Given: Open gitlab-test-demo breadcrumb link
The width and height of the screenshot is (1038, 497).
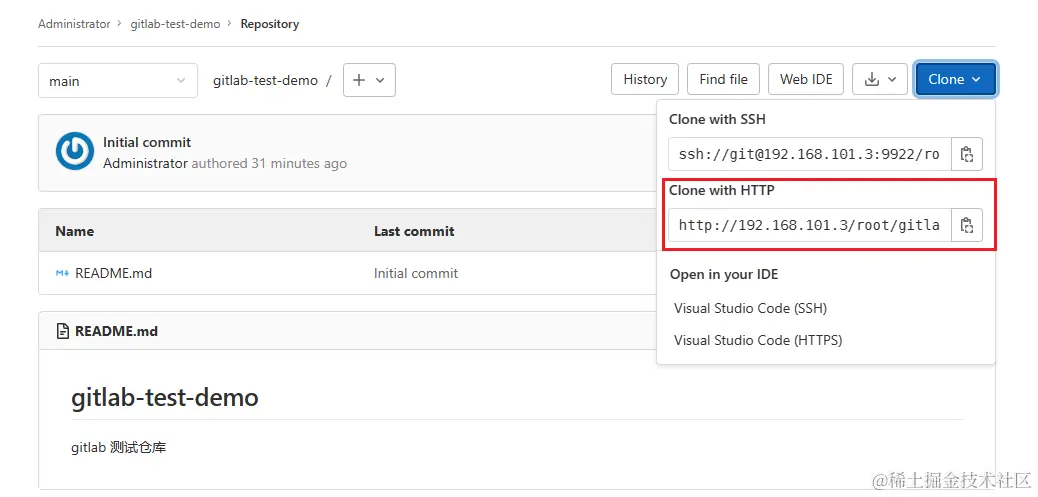Looking at the screenshot, I should tap(175, 24).
